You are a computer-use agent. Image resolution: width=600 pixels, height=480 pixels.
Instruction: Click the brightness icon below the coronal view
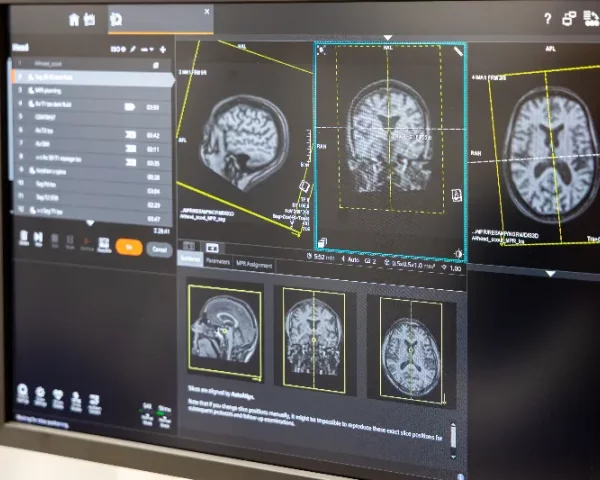[459, 254]
